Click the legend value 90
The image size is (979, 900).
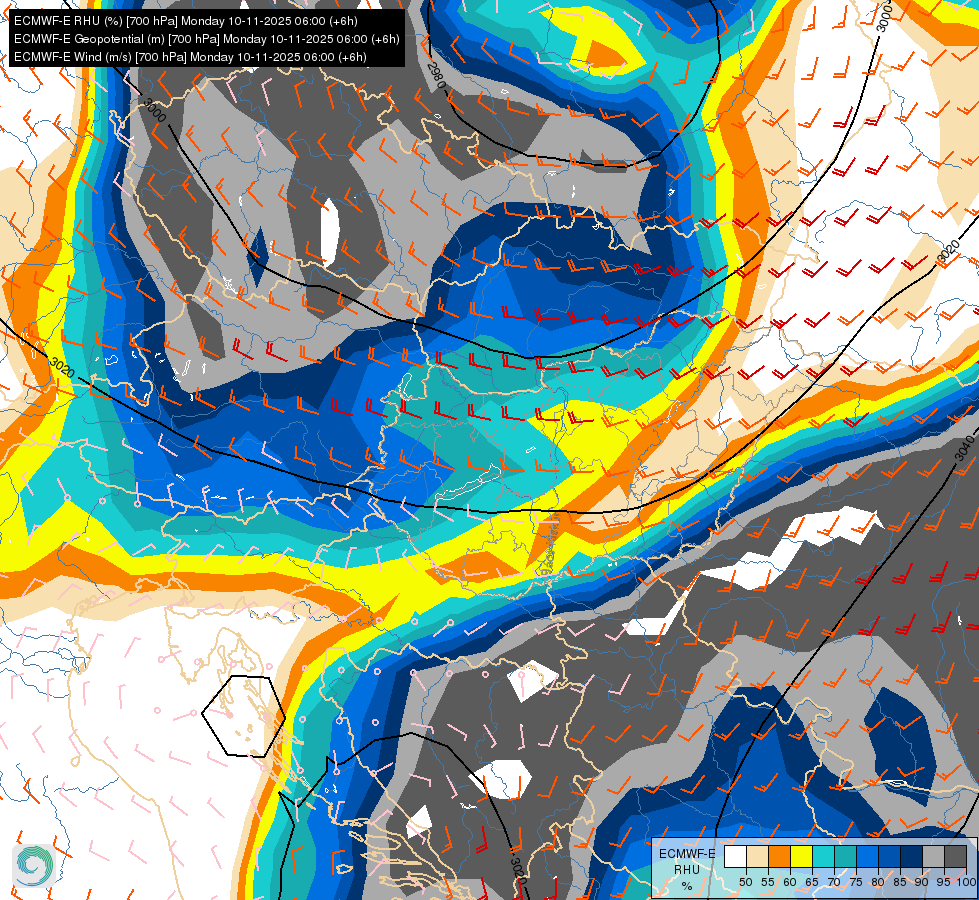coord(922,882)
